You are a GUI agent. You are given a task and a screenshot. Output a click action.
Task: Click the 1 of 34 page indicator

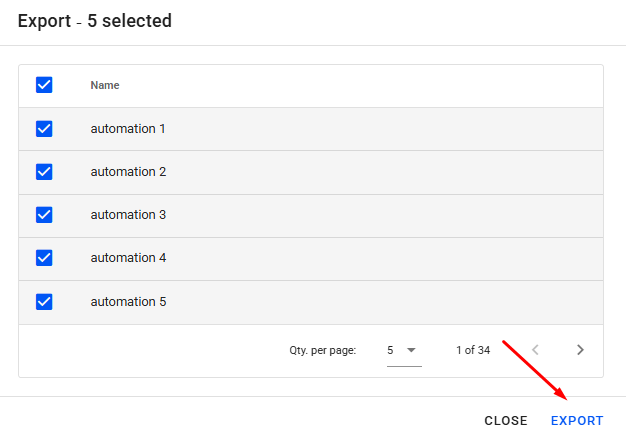coord(473,350)
